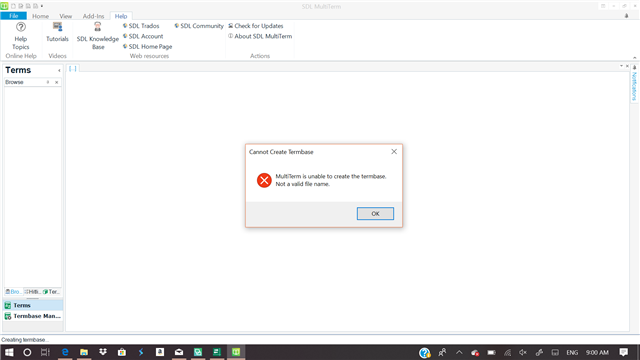The image size is (640, 360).
Task: Launch Microsoft Edge from taskbar
Action: click(65, 352)
